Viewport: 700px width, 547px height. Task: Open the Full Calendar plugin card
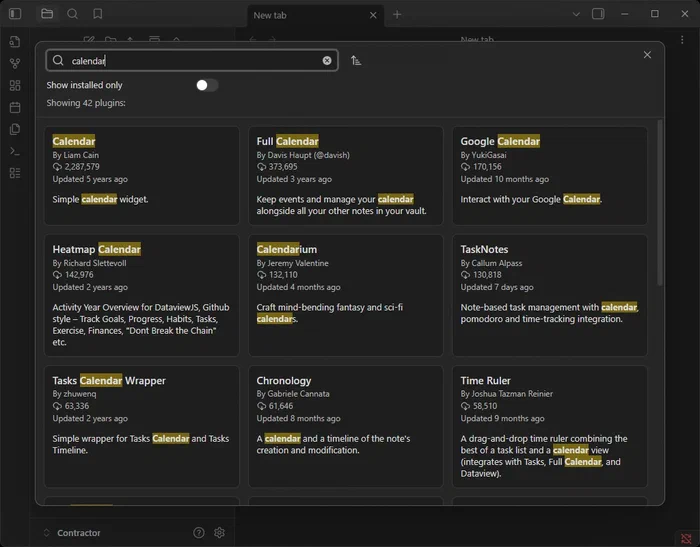click(346, 176)
